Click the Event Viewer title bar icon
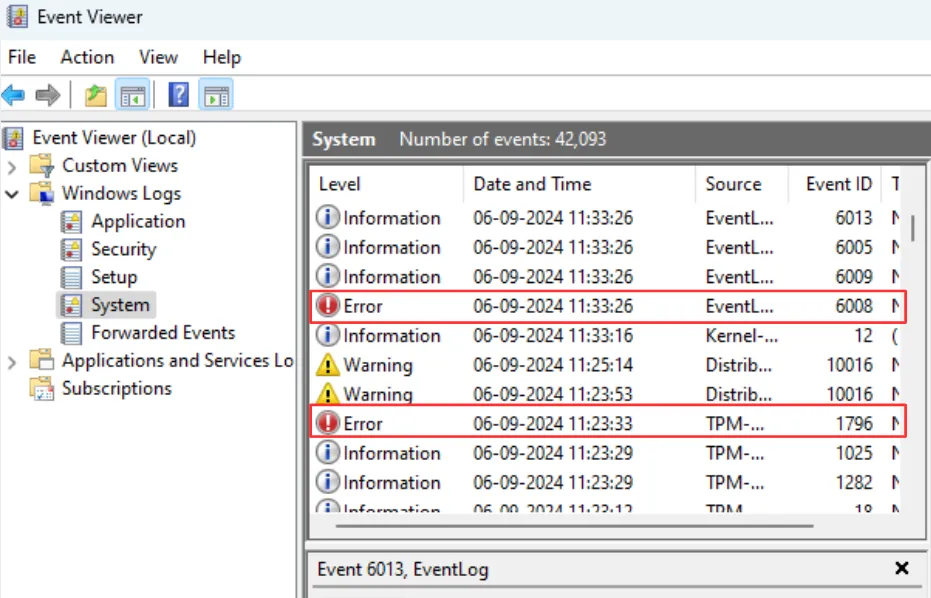This screenshot has width=931, height=598. (x=17, y=17)
